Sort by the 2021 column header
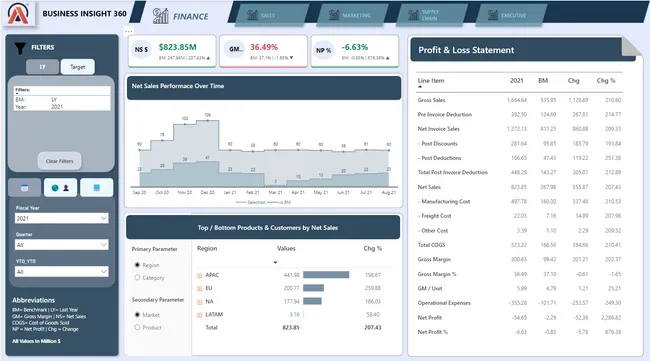 [517, 80]
